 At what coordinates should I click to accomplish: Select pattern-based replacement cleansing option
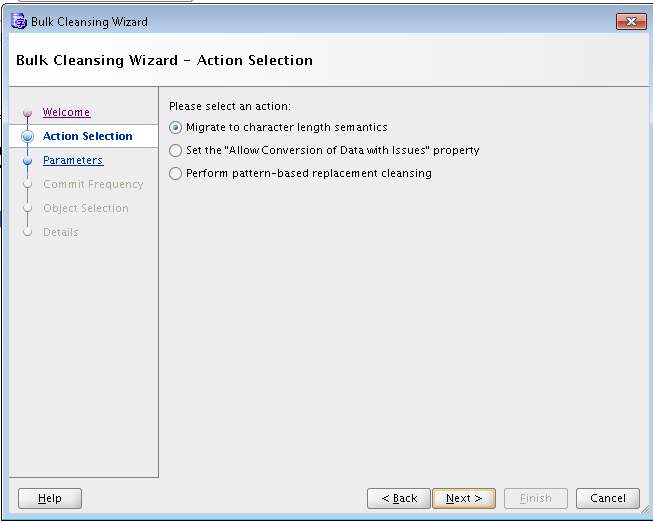click(x=177, y=174)
